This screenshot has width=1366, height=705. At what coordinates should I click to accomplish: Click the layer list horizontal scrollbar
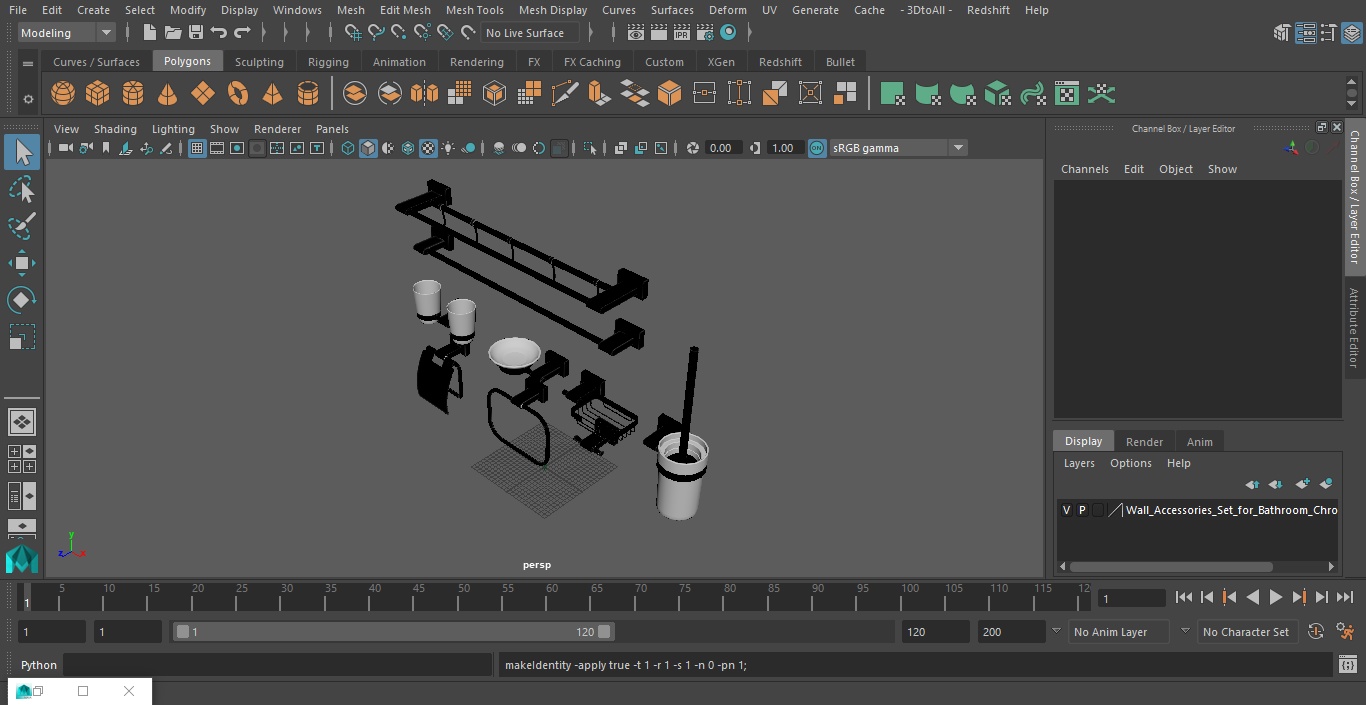(1172, 566)
